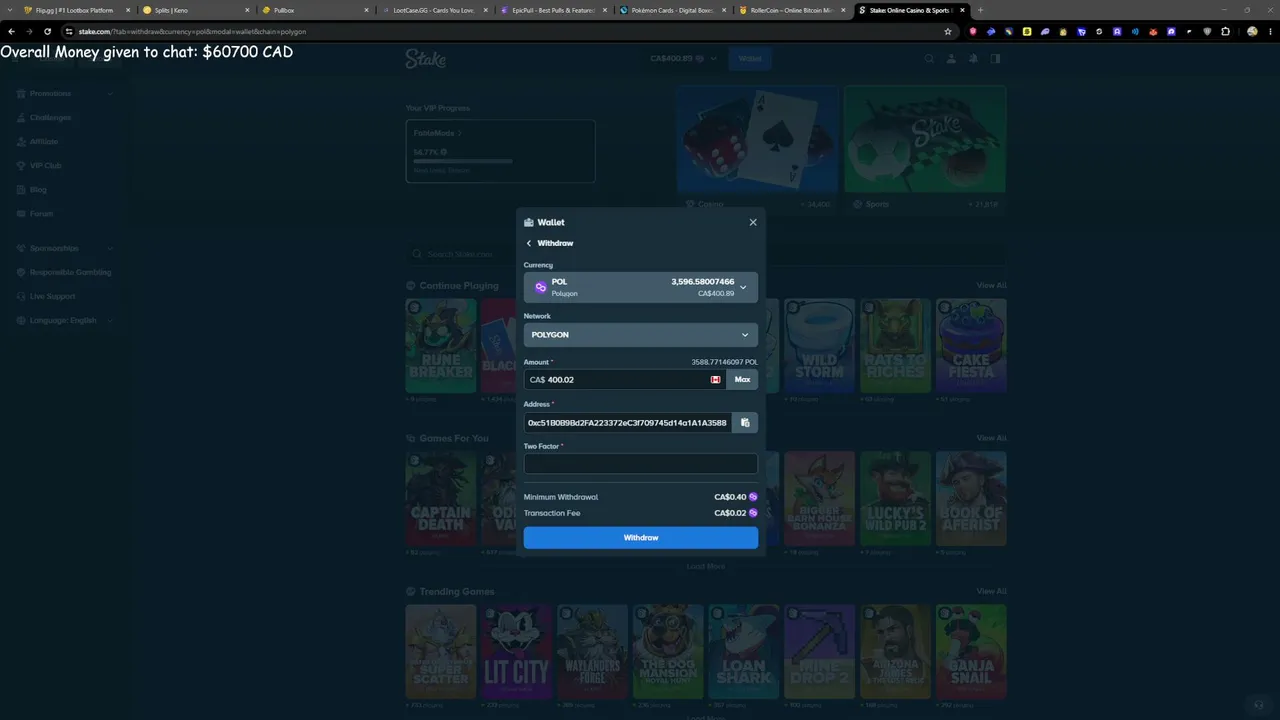Click the browser back arrow
This screenshot has width=1280, height=720.
coord(11,31)
